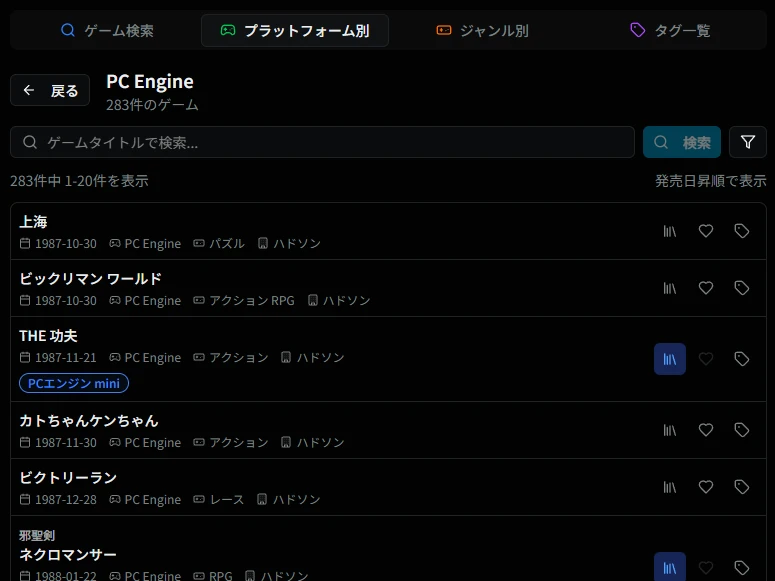The width and height of the screenshot is (775, 581).
Task: Tag the game カトちゃんケンちゃん
Action: (x=741, y=430)
